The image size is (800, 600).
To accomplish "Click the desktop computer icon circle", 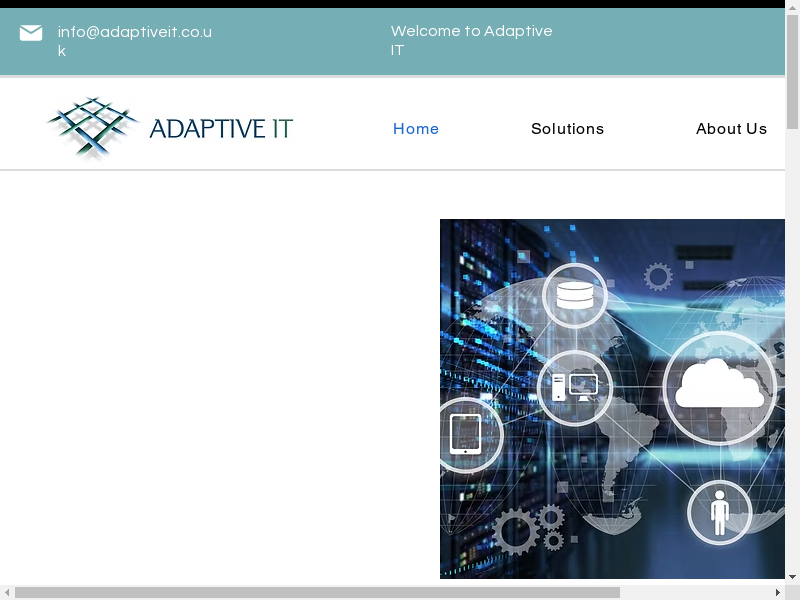I will point(575,387).
